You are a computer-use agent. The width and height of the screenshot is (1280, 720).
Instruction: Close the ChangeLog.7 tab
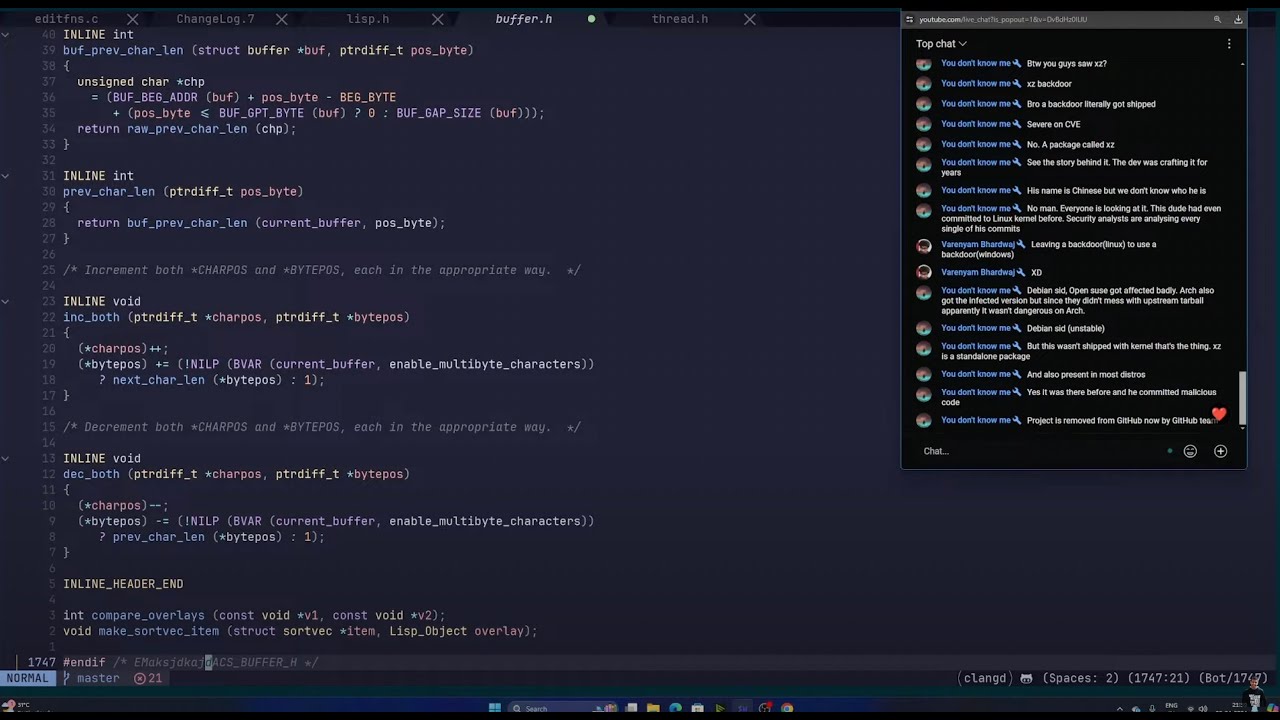pos(281,19)
